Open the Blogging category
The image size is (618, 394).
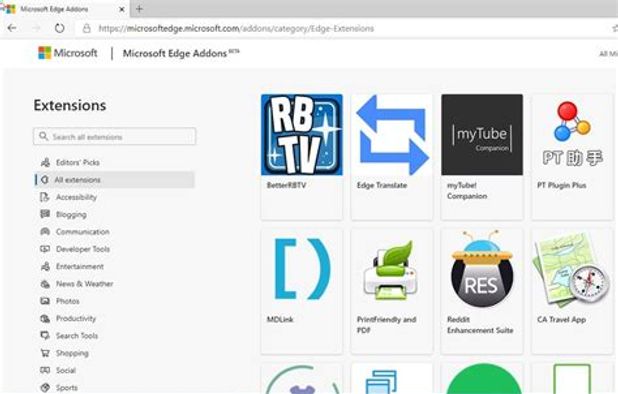(71, 214)
